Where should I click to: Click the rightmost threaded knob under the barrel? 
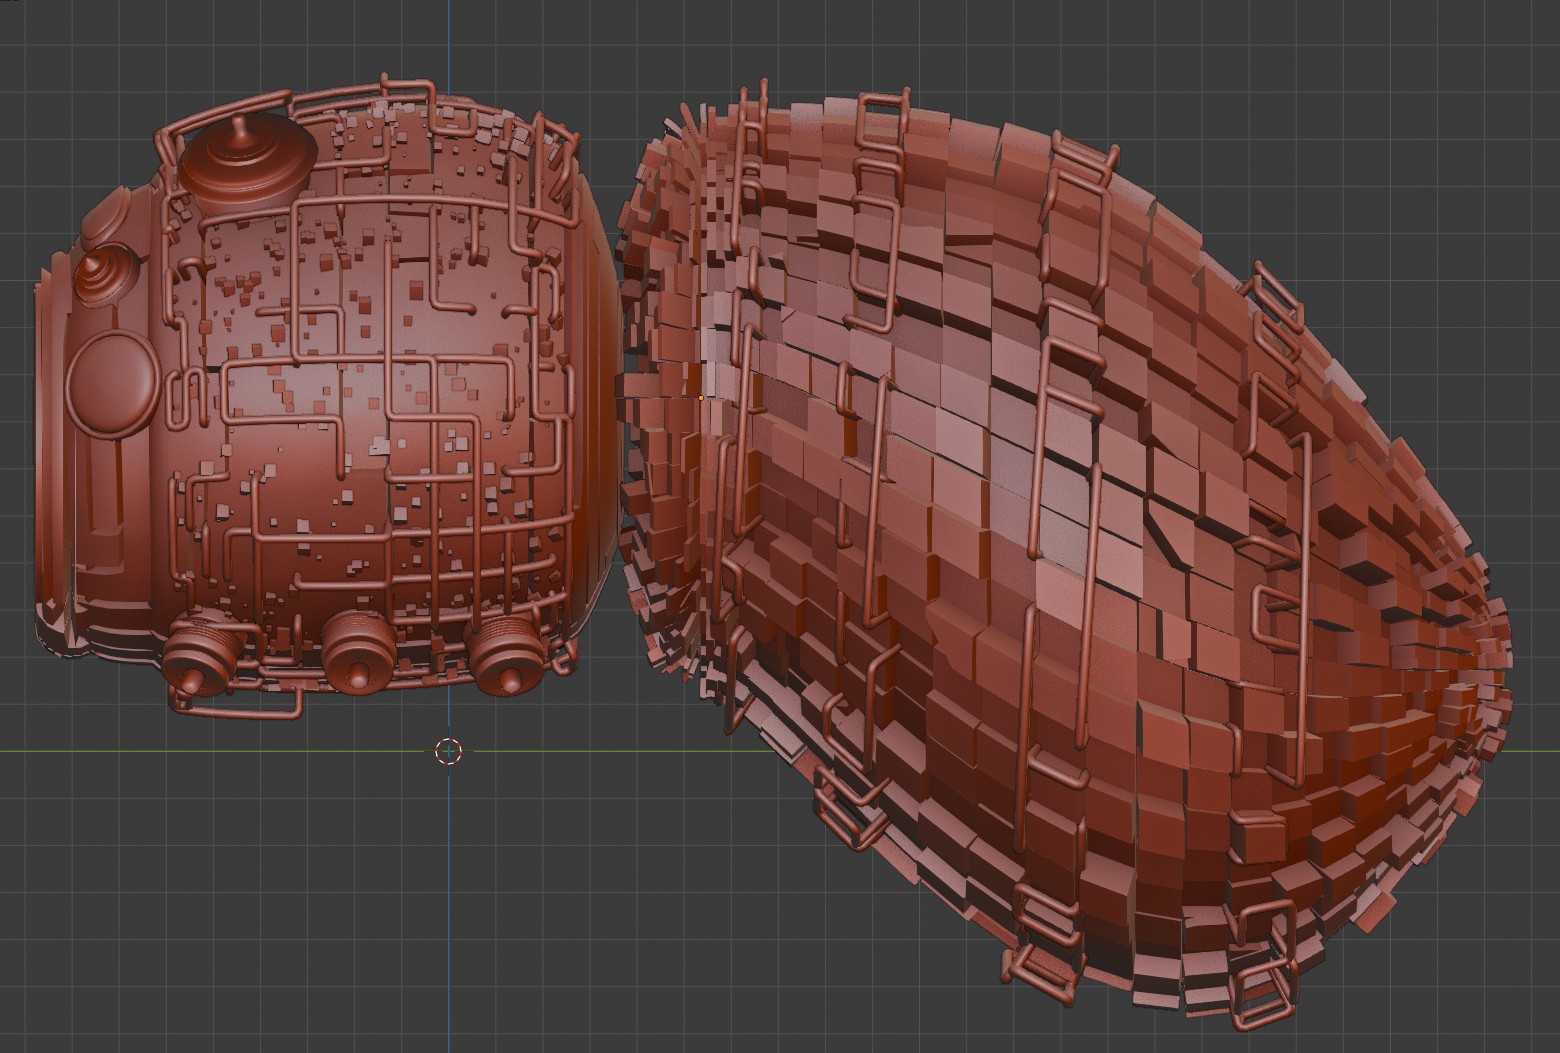(x=507, y=656)
